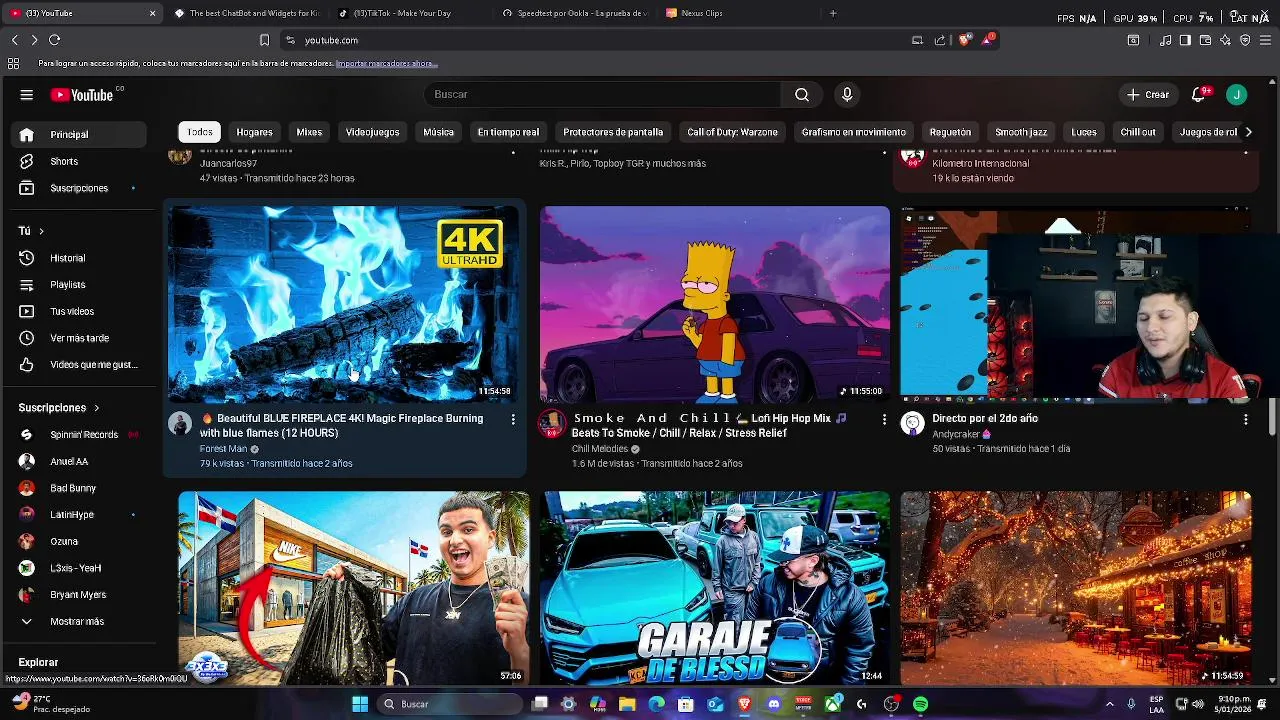This screenshot has height=720, width=1280.
Task: Toggle the browser sidebar panel icon
Action: (x=1185, y=40)
